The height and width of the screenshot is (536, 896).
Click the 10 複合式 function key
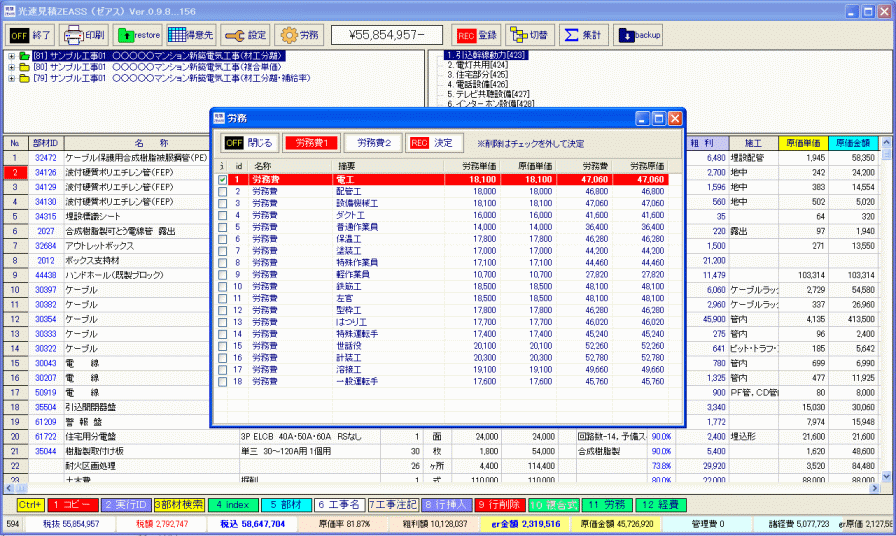554,505
